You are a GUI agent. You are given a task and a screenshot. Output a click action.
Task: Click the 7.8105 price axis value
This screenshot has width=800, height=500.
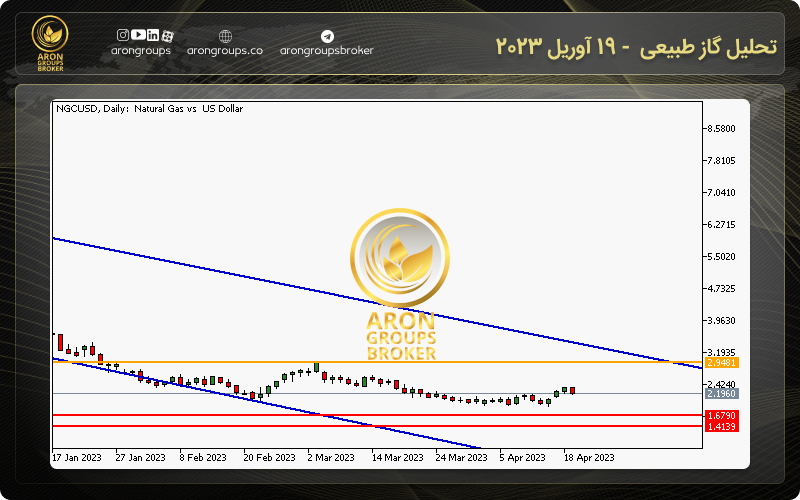721,161
